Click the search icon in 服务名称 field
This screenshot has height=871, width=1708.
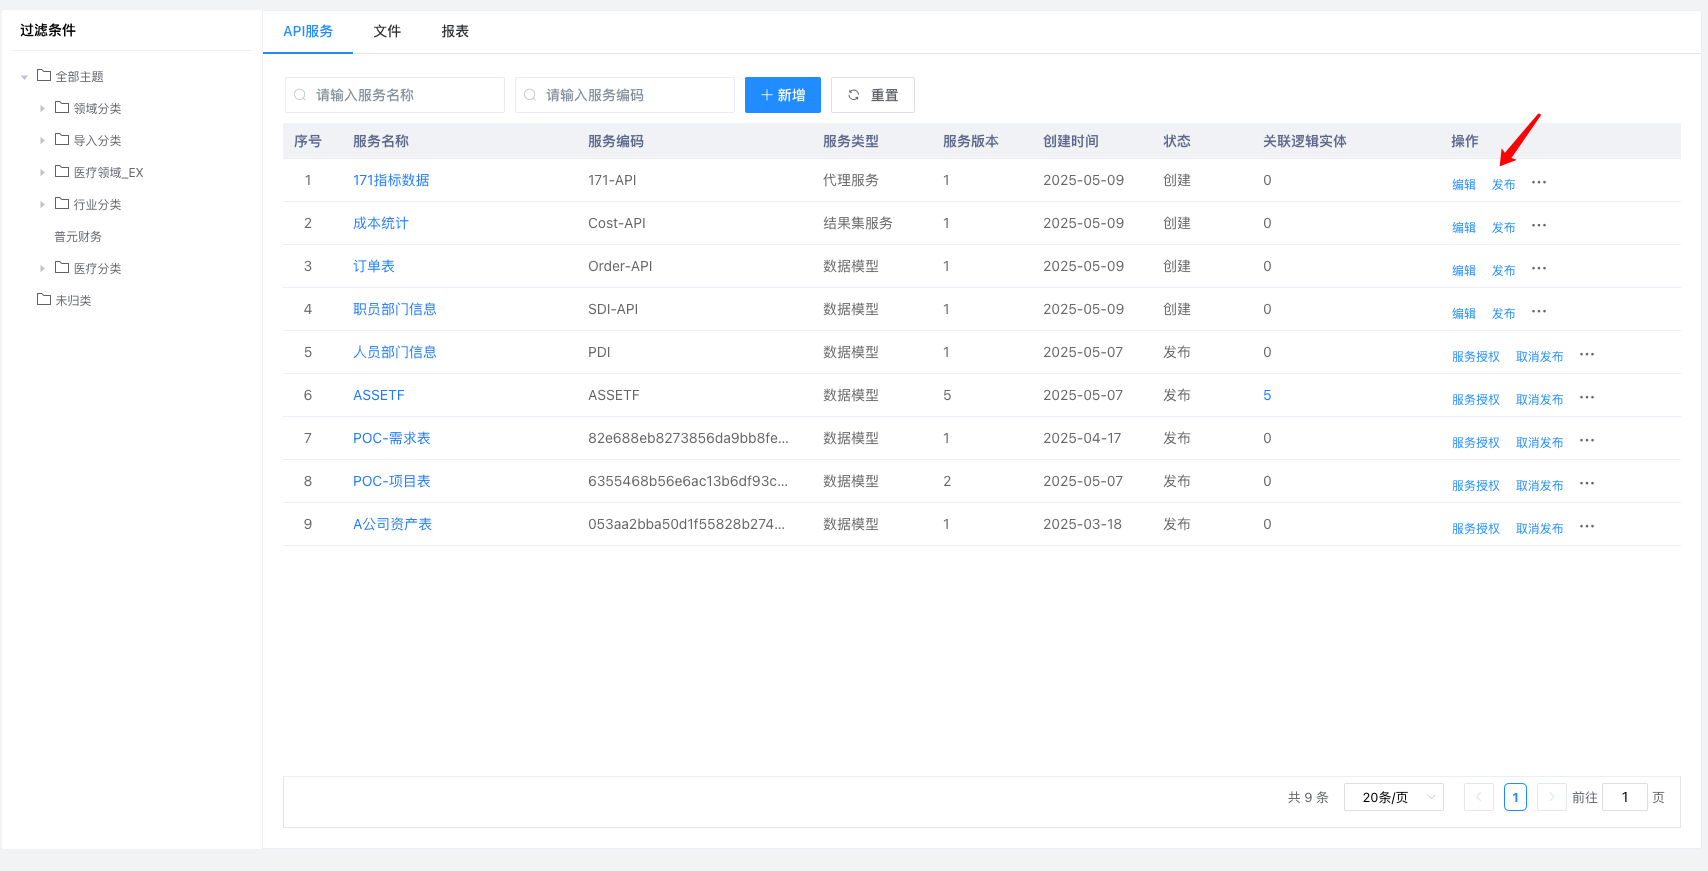click(x=300, y=95)
